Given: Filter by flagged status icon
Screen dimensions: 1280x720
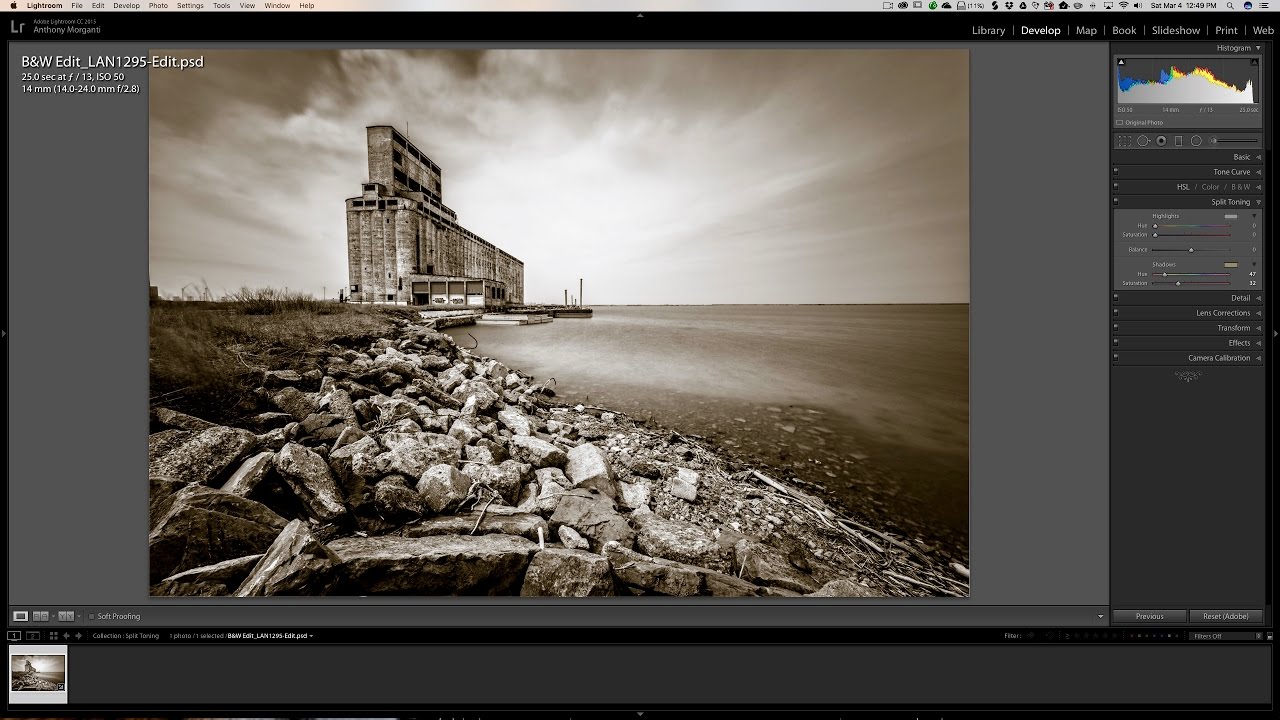Looking at the screenshot, I should [1030, 636].
